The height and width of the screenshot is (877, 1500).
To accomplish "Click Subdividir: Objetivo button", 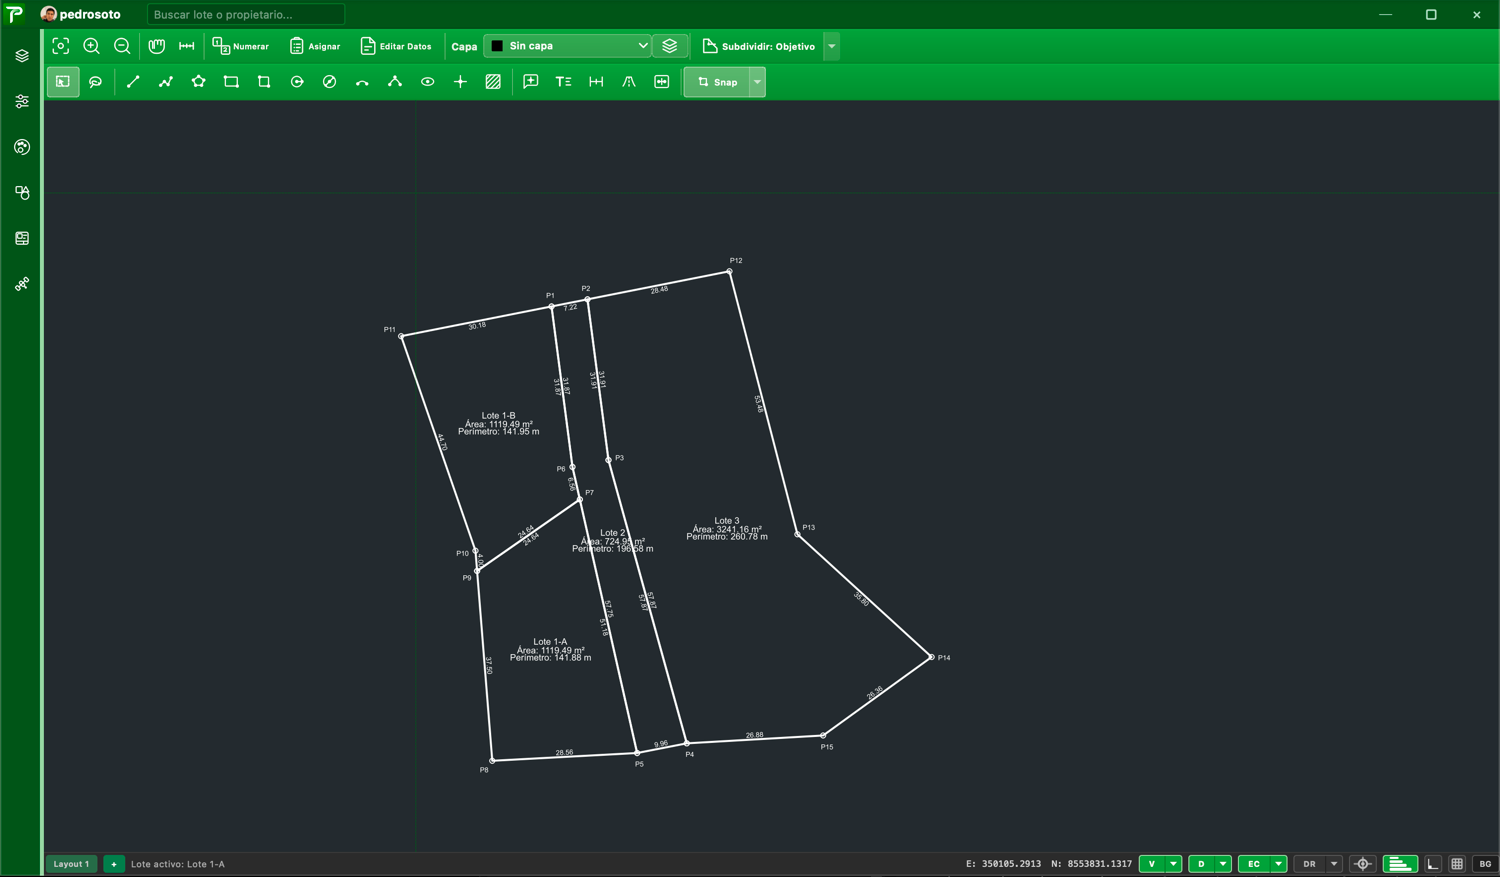I will [x=759, y=46].
